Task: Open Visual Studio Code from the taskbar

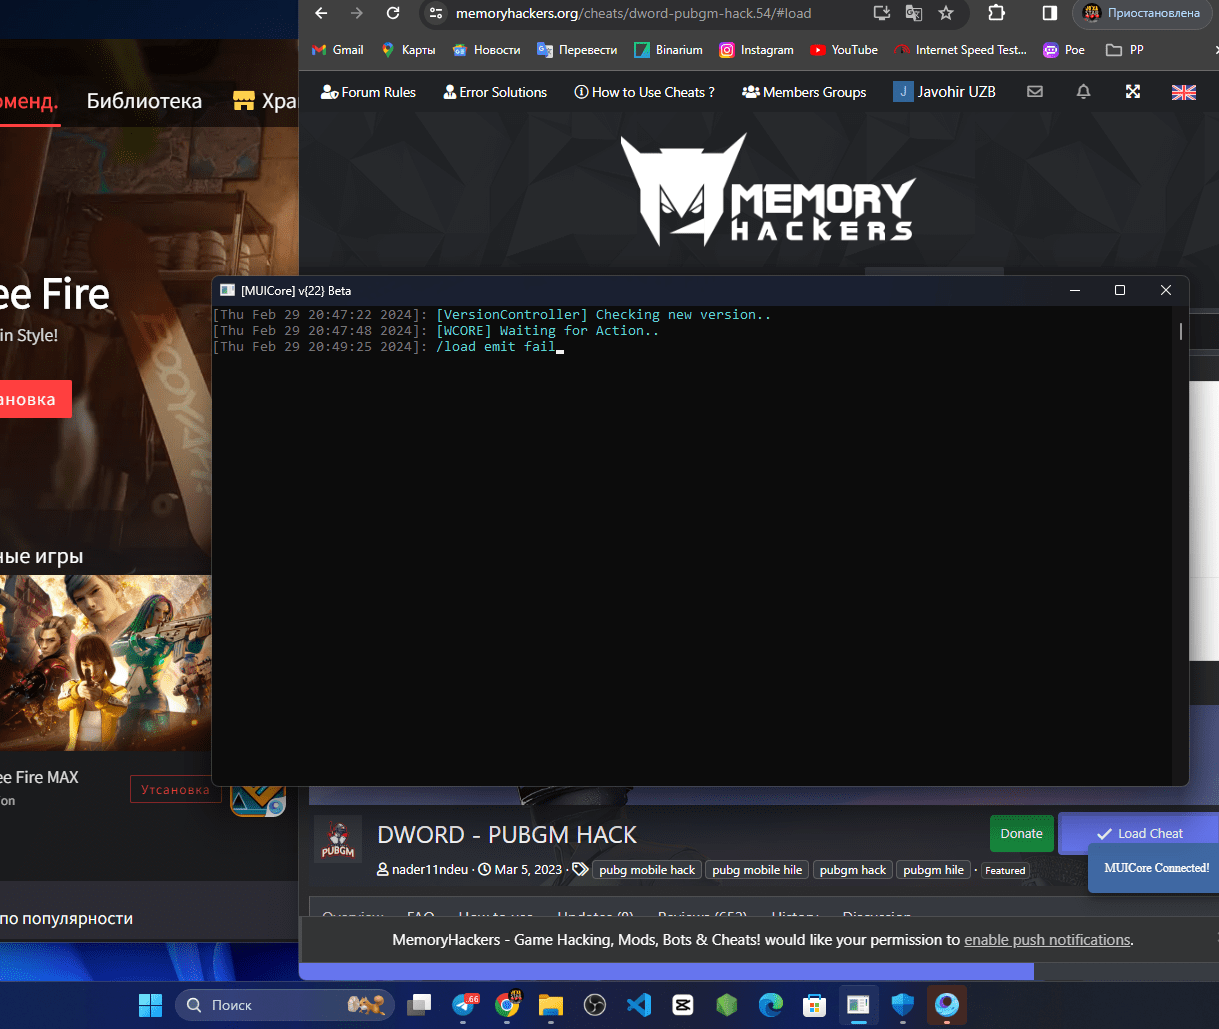Action: (x=639, y=1004)
